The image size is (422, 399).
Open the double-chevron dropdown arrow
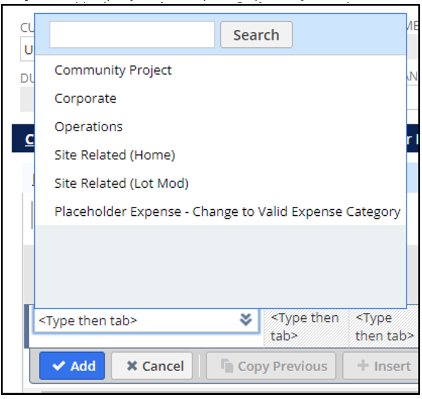click(246, 320)
